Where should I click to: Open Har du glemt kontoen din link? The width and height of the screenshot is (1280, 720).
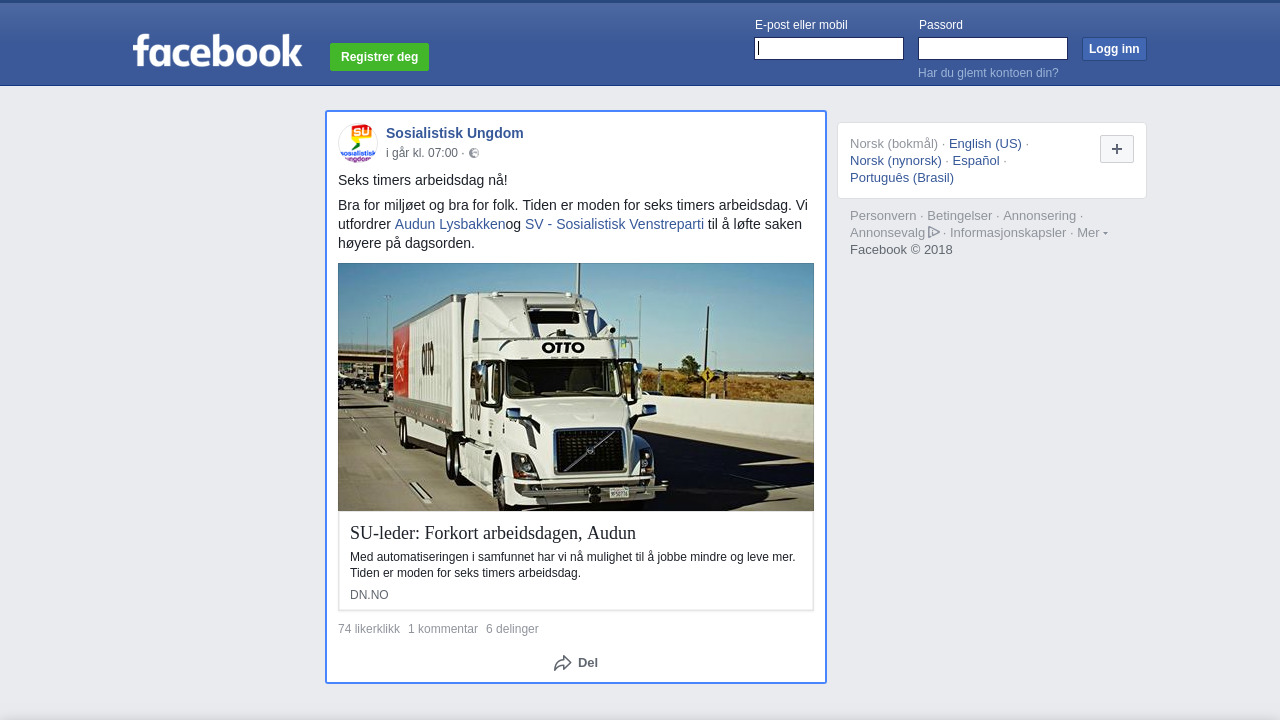coord(988,73)
